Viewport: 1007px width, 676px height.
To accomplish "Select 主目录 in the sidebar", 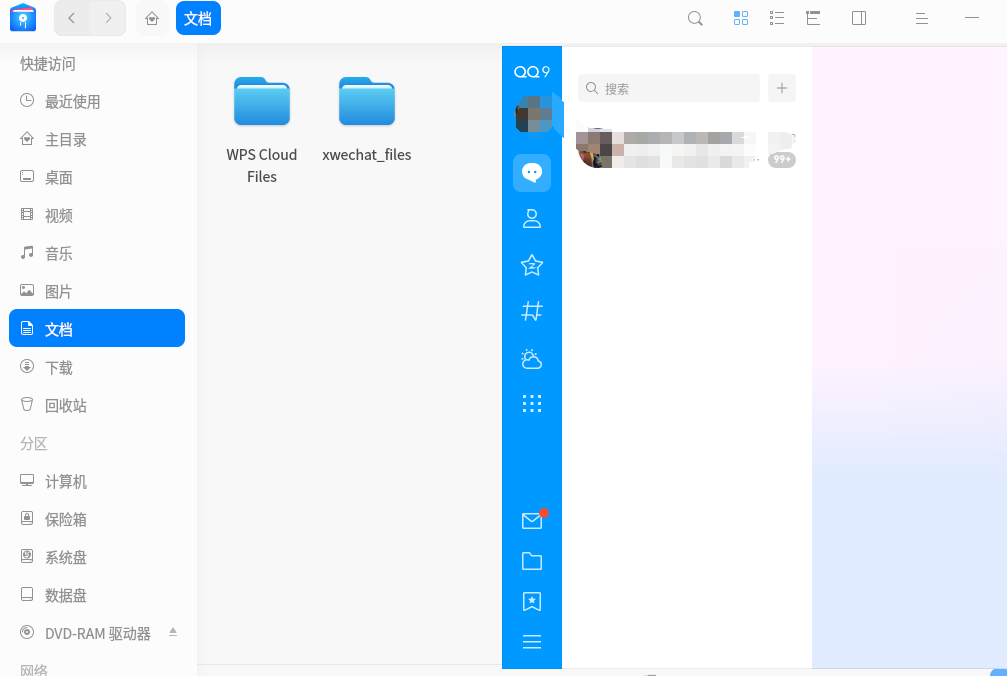I will click(x=97, y=139).
